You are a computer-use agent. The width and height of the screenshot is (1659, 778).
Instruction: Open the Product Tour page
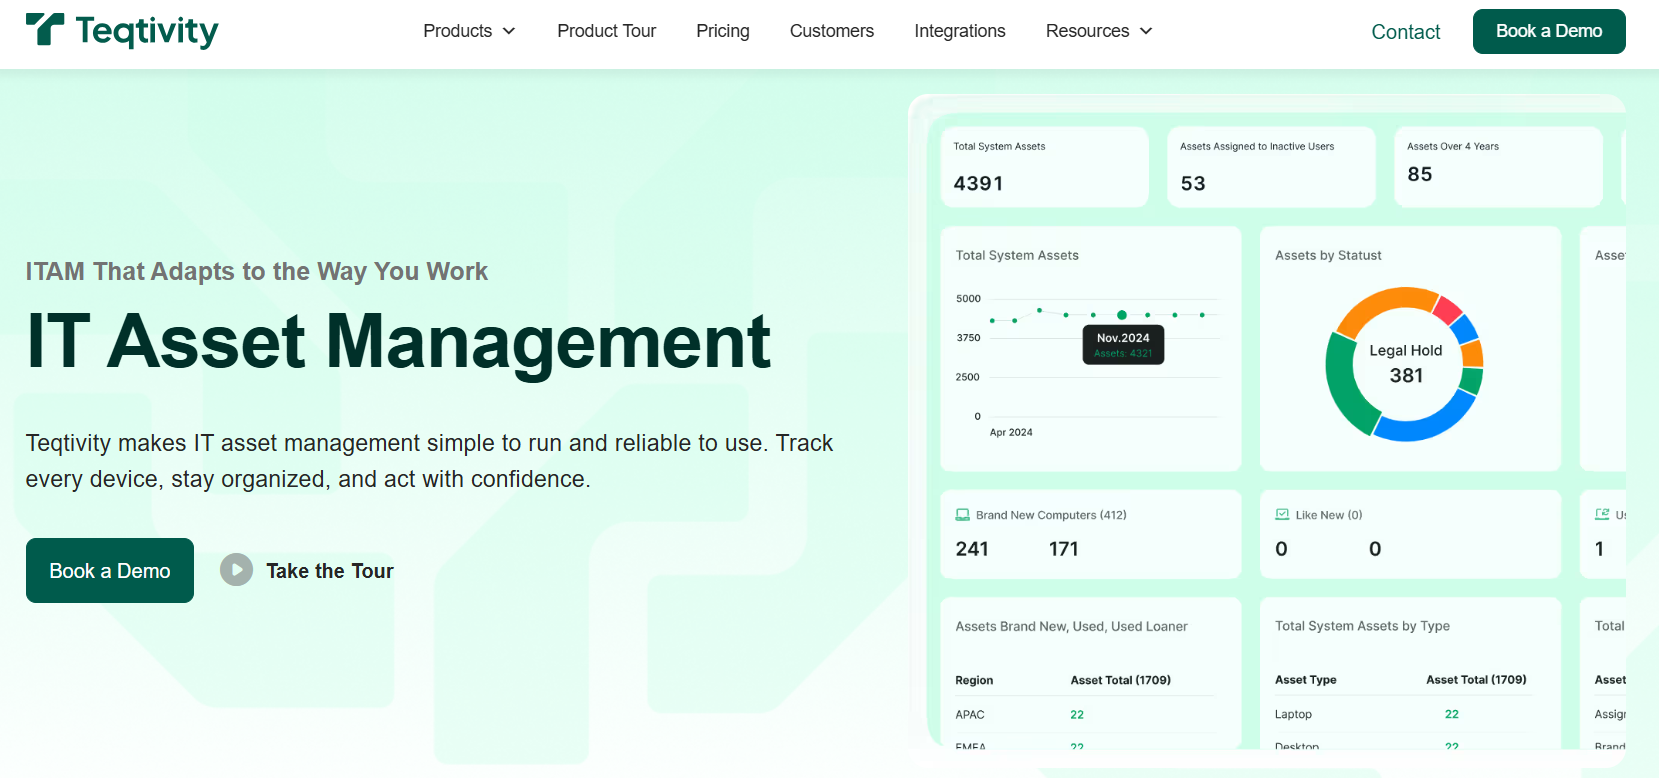(x=606, y=31)
